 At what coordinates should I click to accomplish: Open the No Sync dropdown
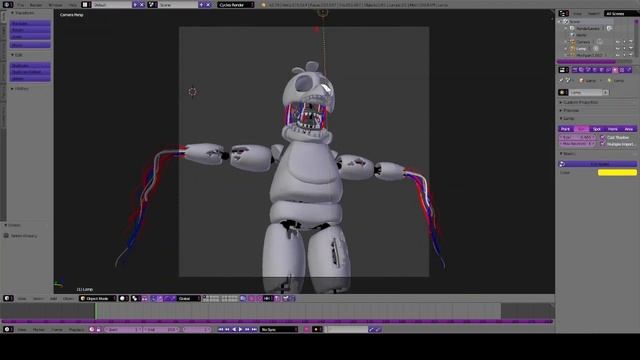(279, 329)
